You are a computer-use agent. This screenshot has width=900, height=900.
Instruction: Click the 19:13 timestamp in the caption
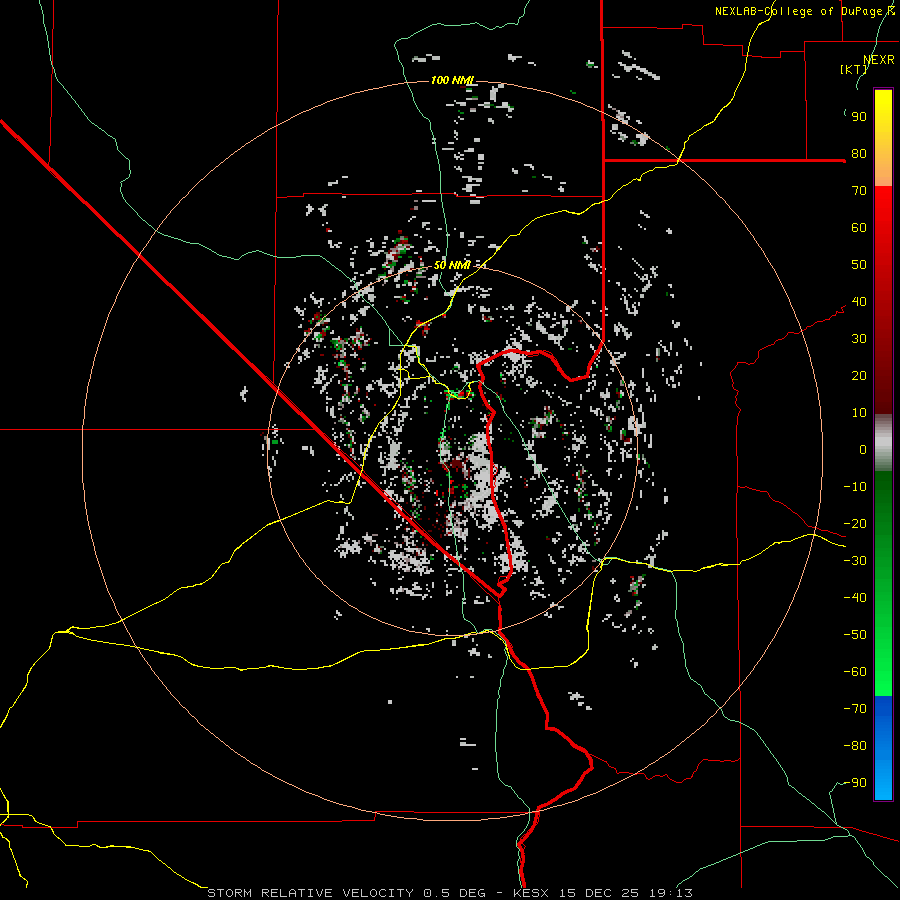[x=671, y=893]
